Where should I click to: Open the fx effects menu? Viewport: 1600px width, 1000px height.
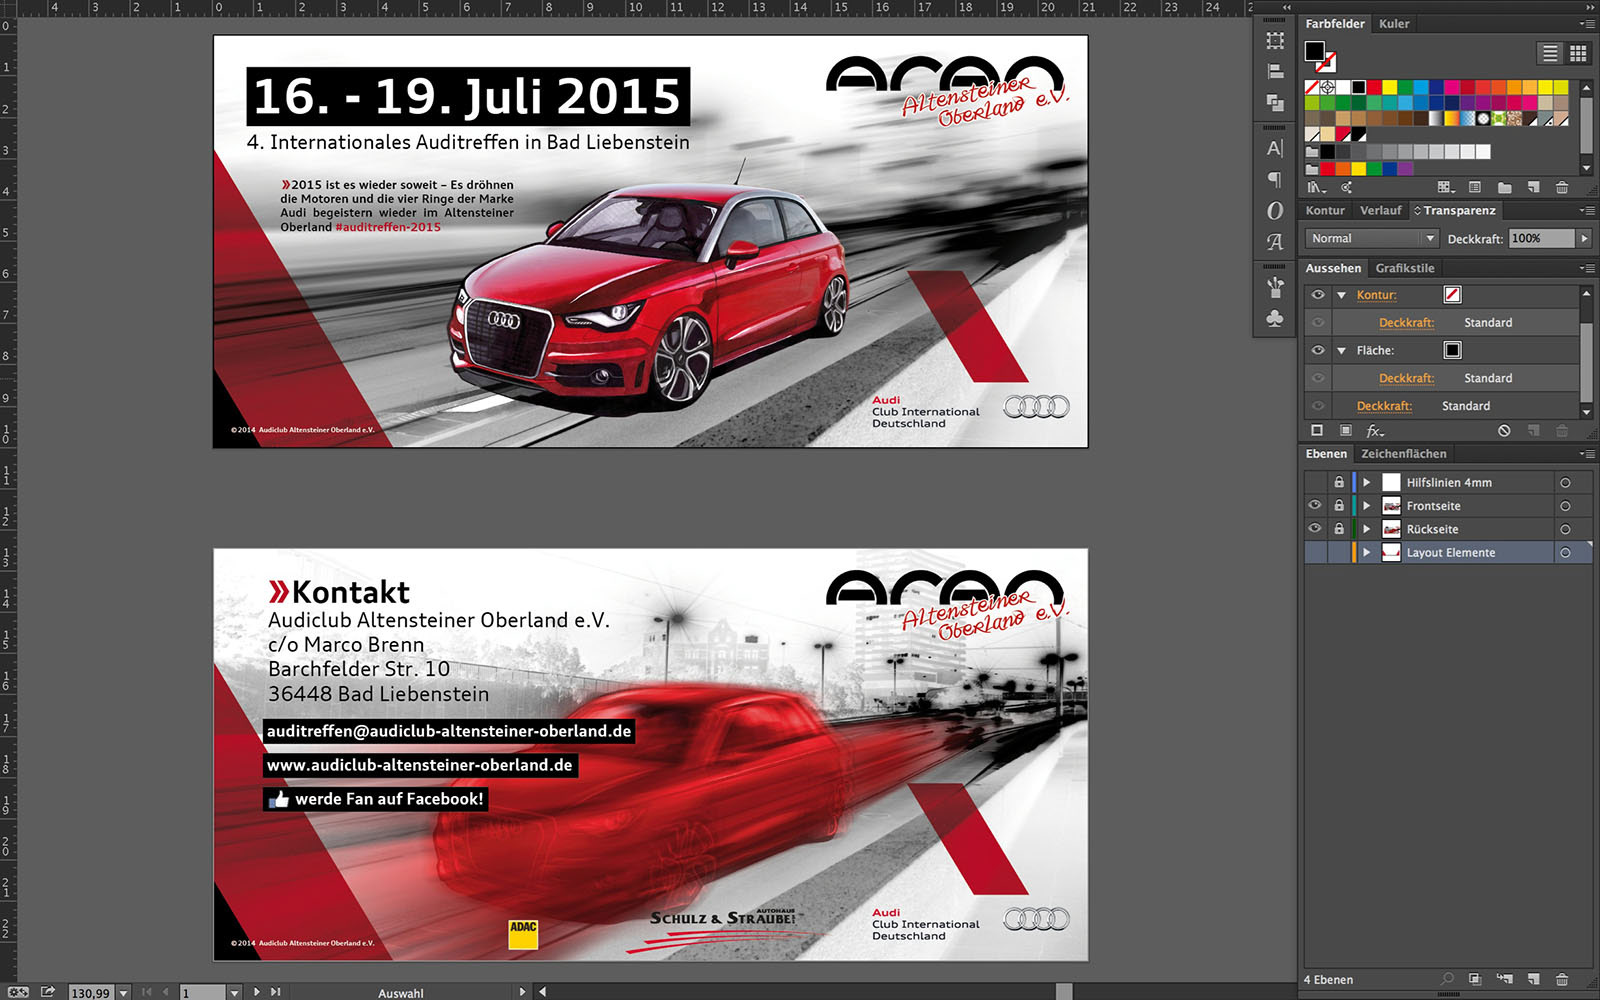point(1376,431)
